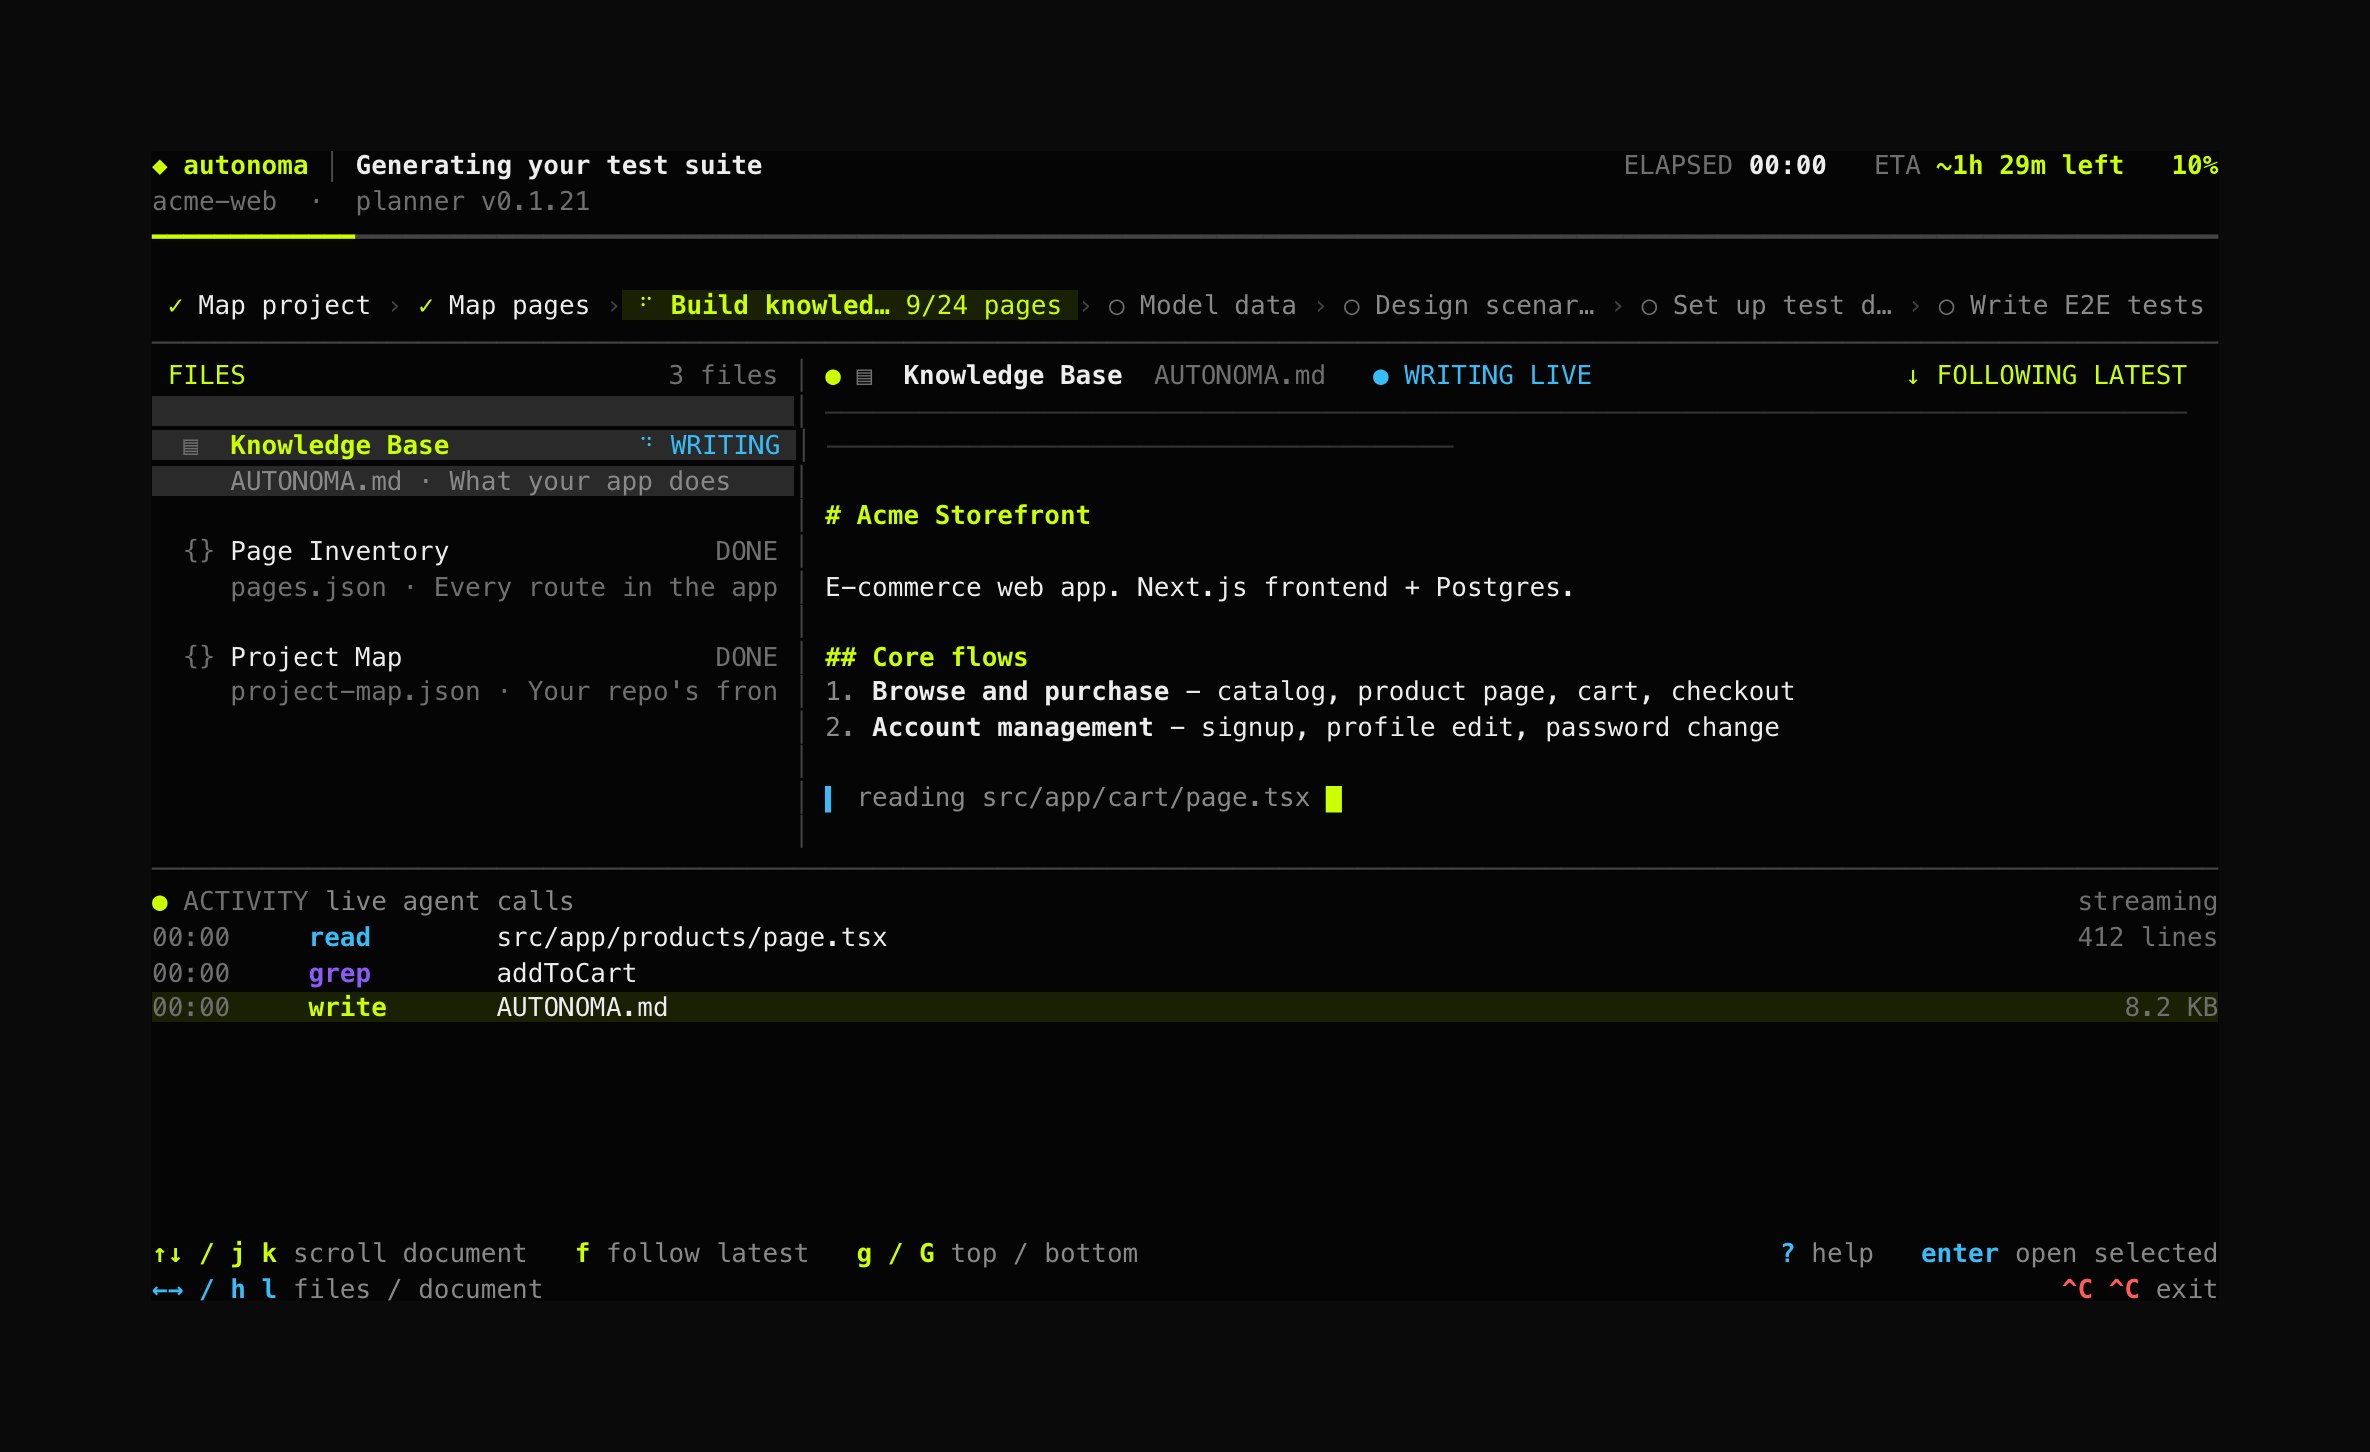Click the FOLLOWING LATEST indicator

tap(2046, 376)
